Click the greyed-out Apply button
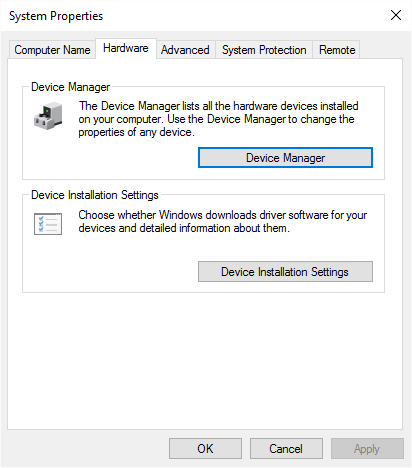The height and width of the screenshot is (468, 412). coord(367,449)
